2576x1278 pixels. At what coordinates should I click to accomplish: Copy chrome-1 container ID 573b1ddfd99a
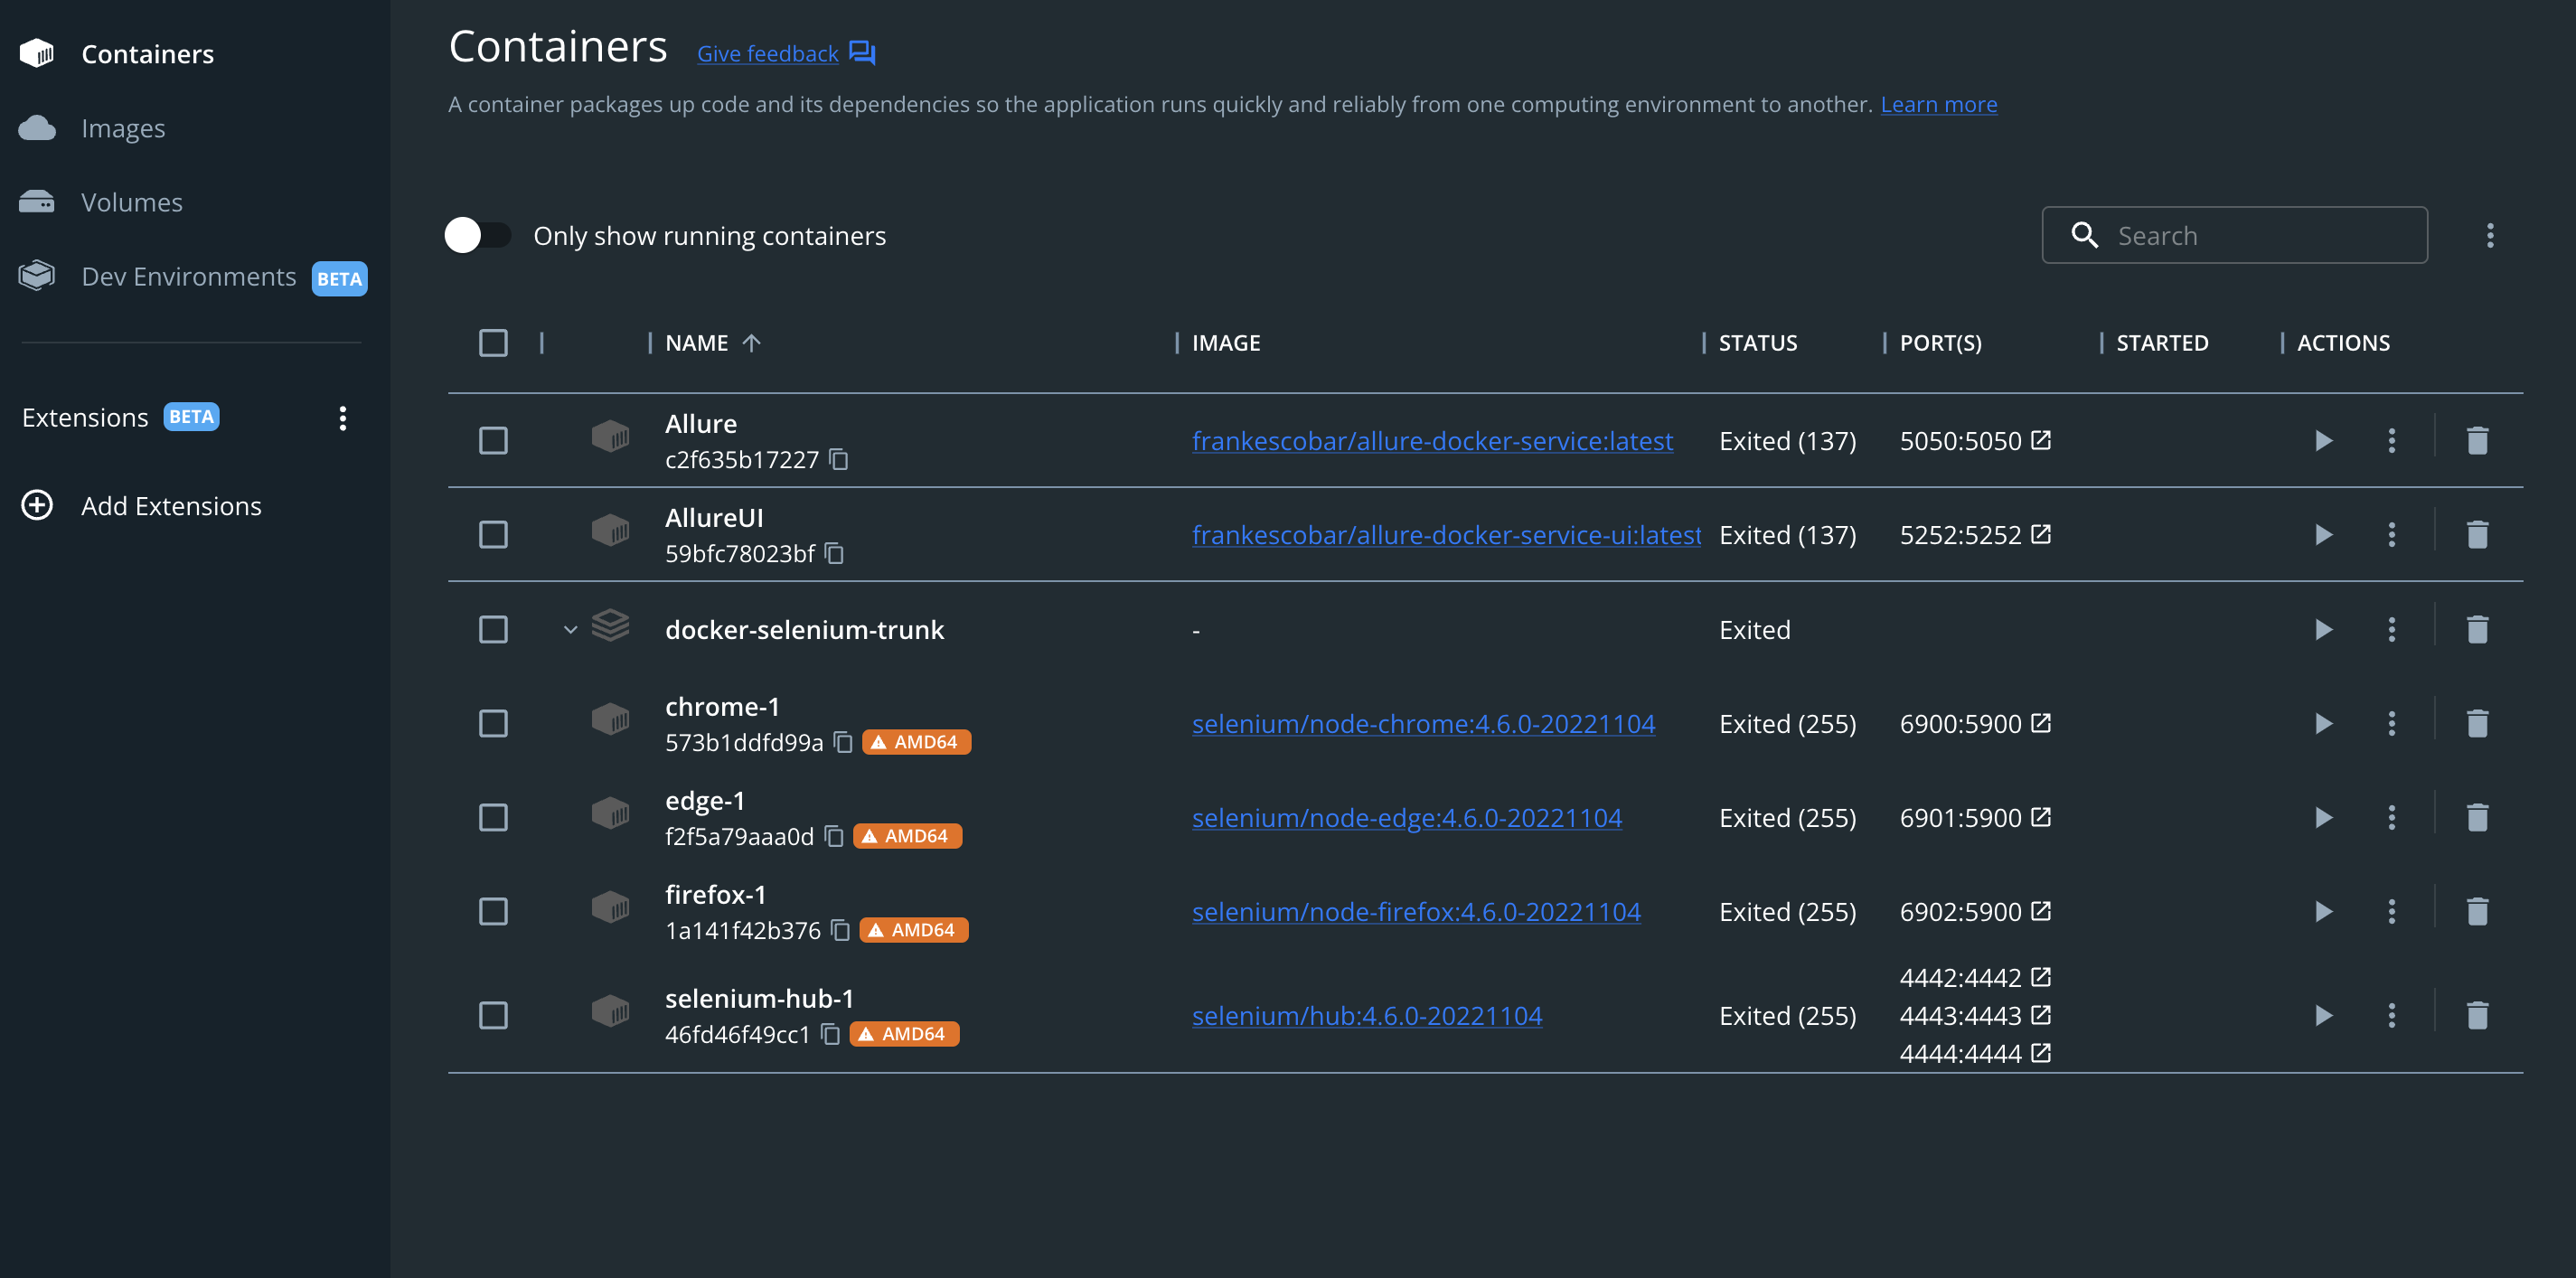843,742
